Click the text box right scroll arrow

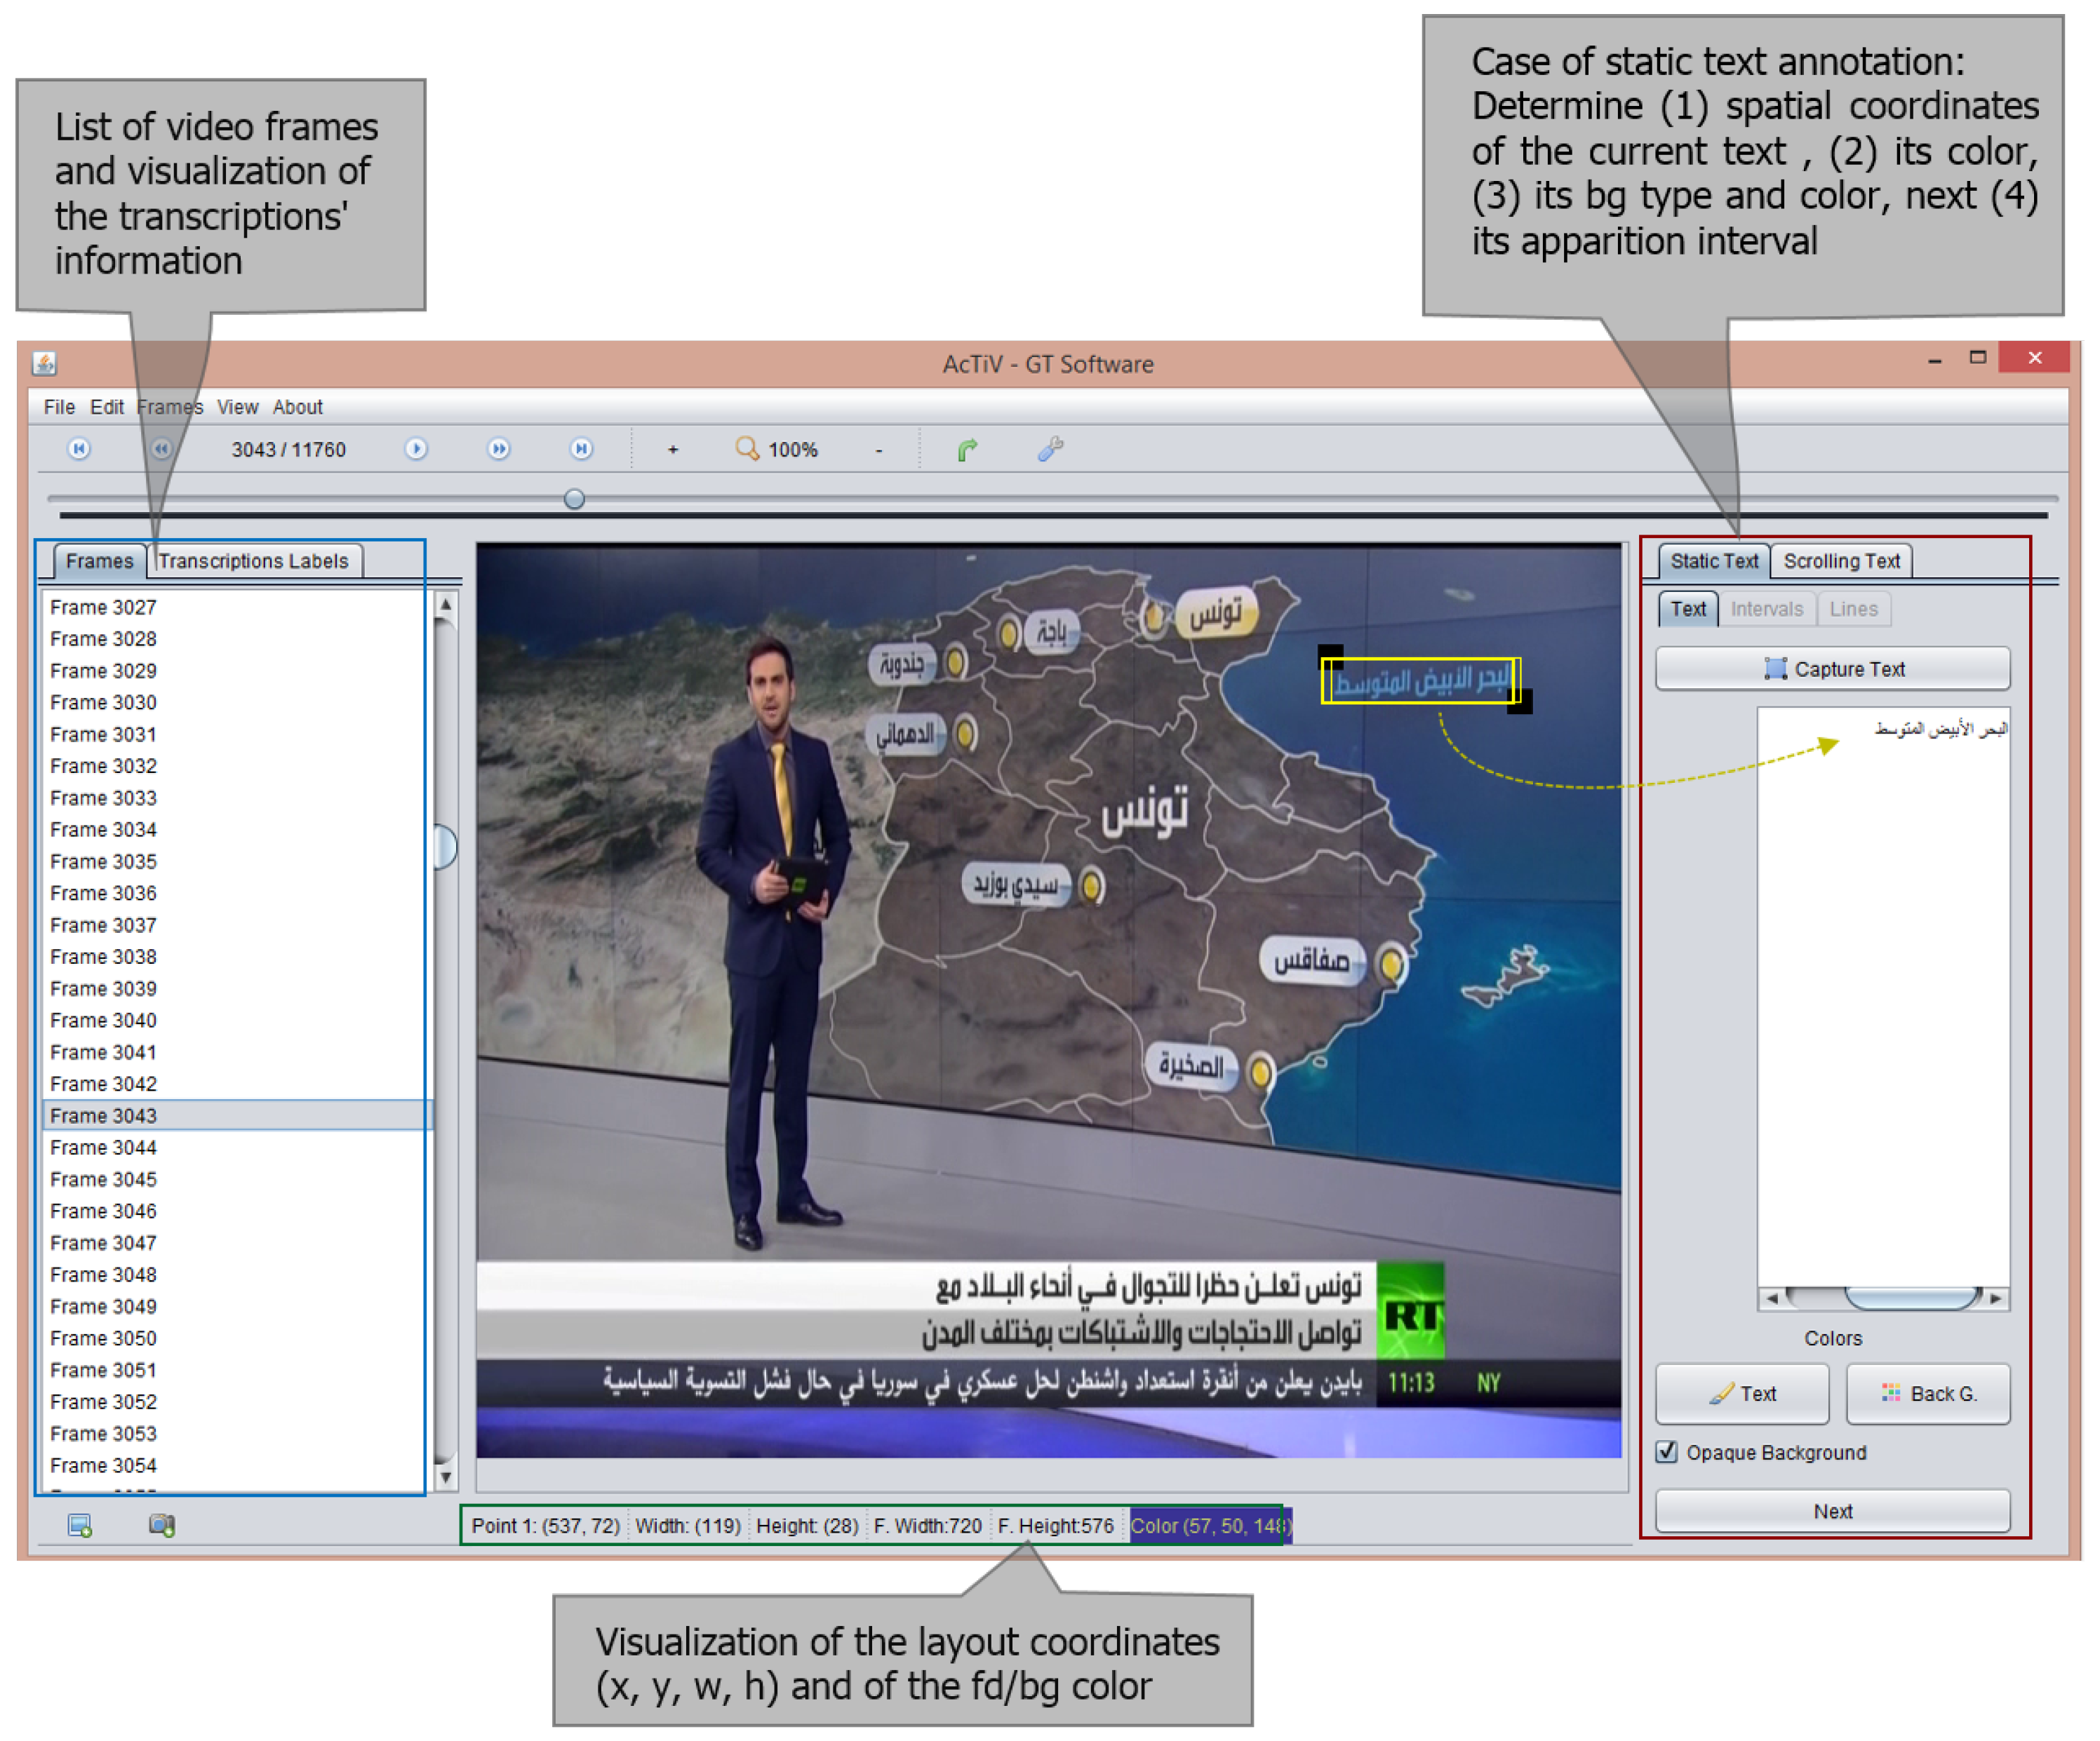[x=1995, y=1298]
